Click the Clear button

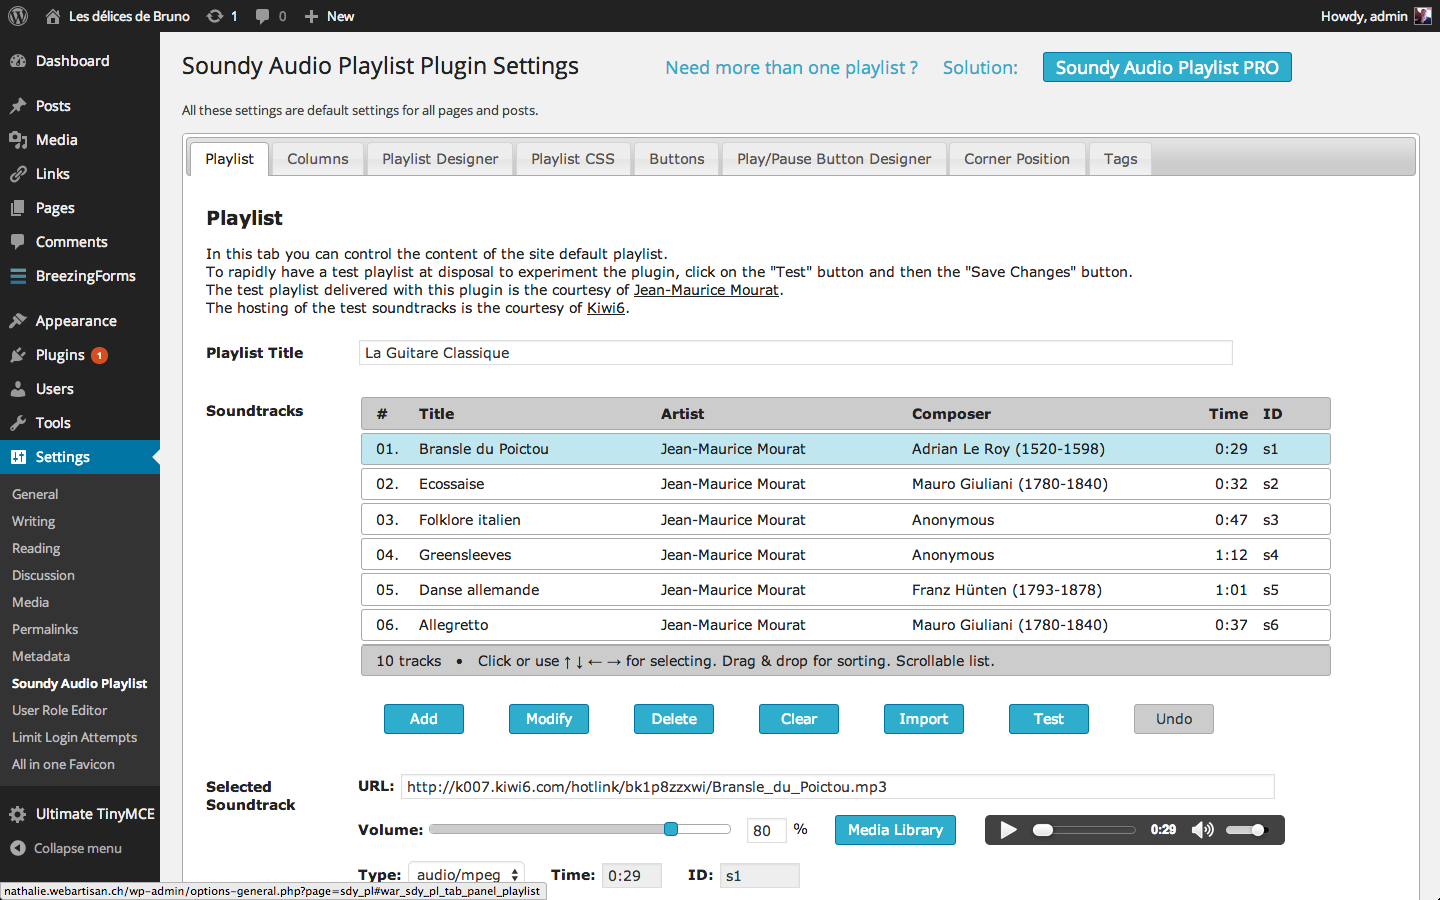point(799,719)
